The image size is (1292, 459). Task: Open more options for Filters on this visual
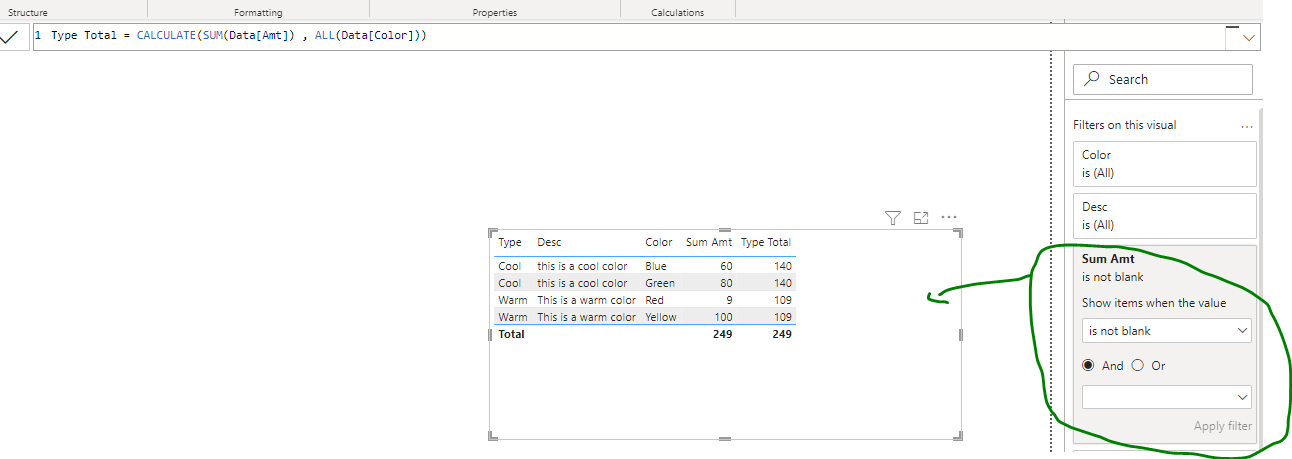1246,127
